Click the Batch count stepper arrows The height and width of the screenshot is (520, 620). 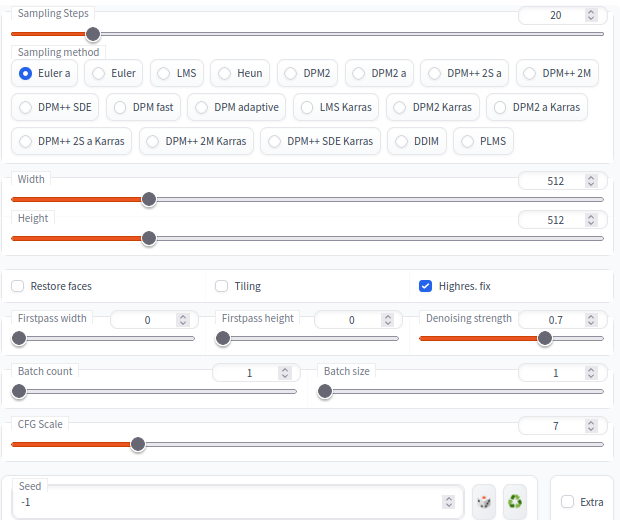[x=285, y=373]
